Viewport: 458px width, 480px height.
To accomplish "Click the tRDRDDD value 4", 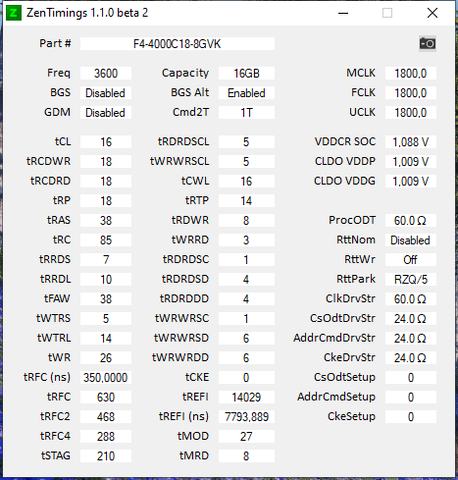I will click(x=246, y=299).
